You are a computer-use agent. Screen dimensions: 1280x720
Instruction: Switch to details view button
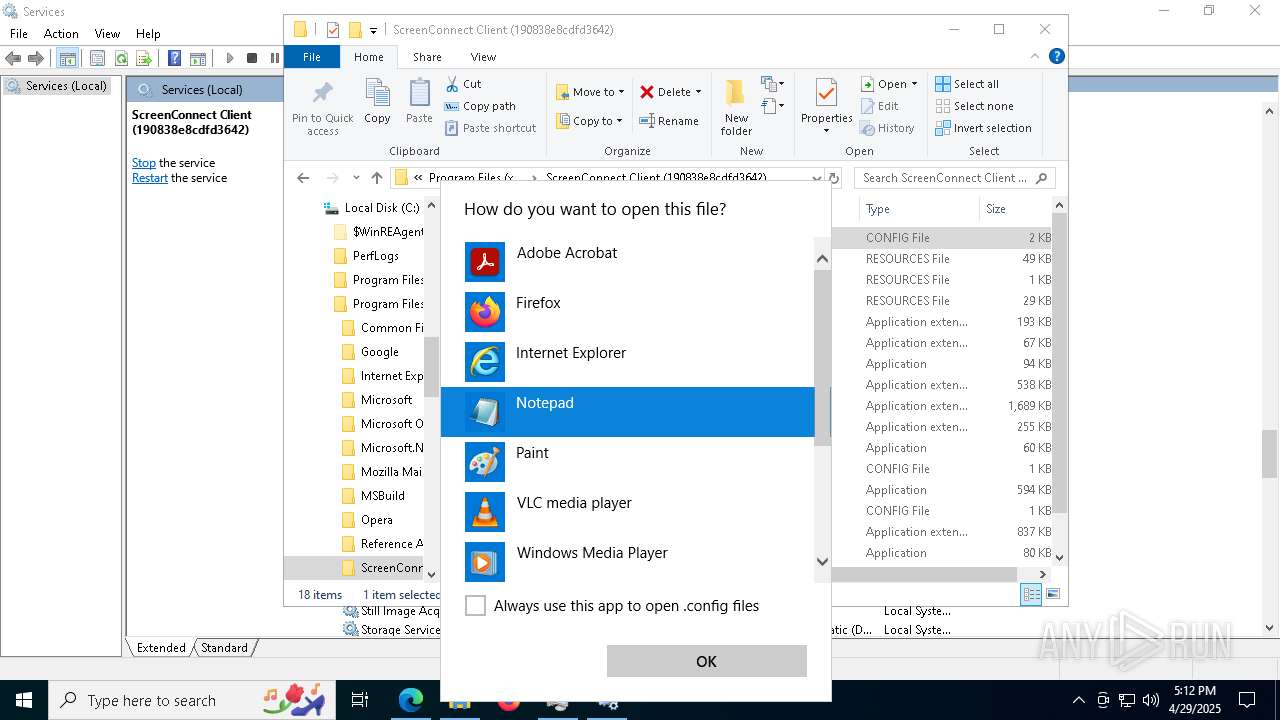click(x=1031, y=594)
